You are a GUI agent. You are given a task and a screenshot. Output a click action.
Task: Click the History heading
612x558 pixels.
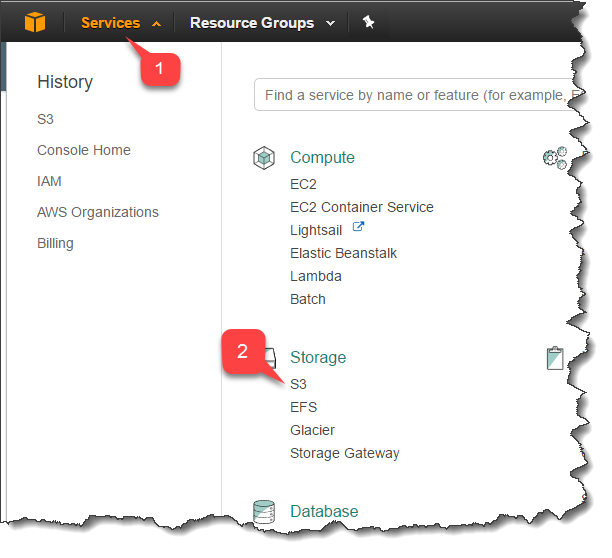pyautogui.click(x=65, y=82)
